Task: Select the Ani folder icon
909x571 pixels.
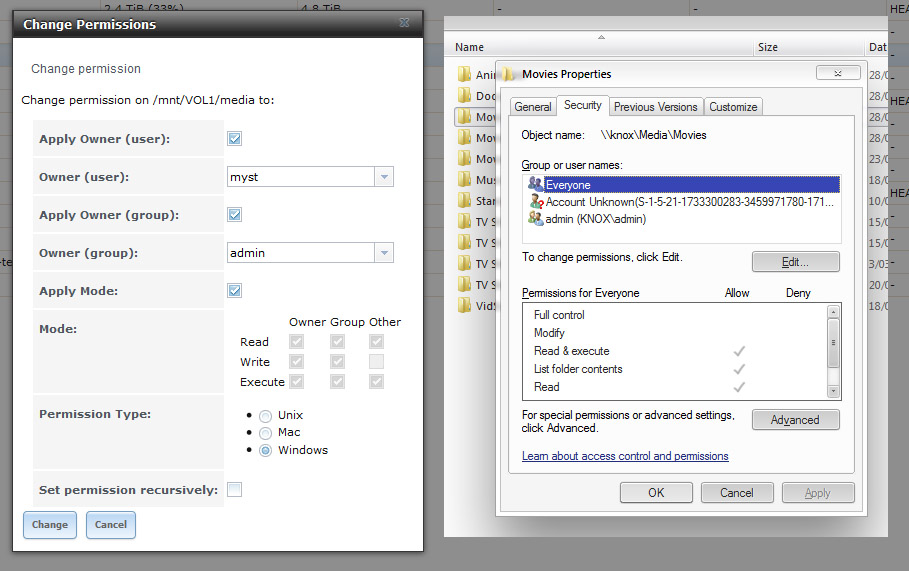Action: 464,74
